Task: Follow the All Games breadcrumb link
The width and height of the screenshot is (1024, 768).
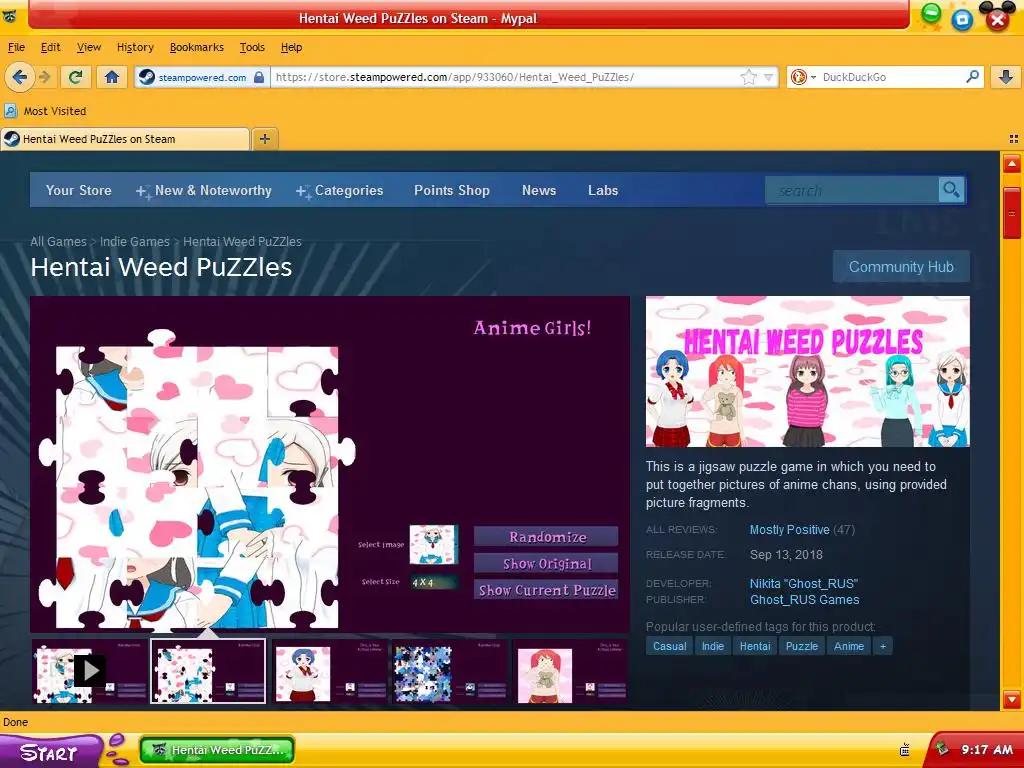Action: 58,242
